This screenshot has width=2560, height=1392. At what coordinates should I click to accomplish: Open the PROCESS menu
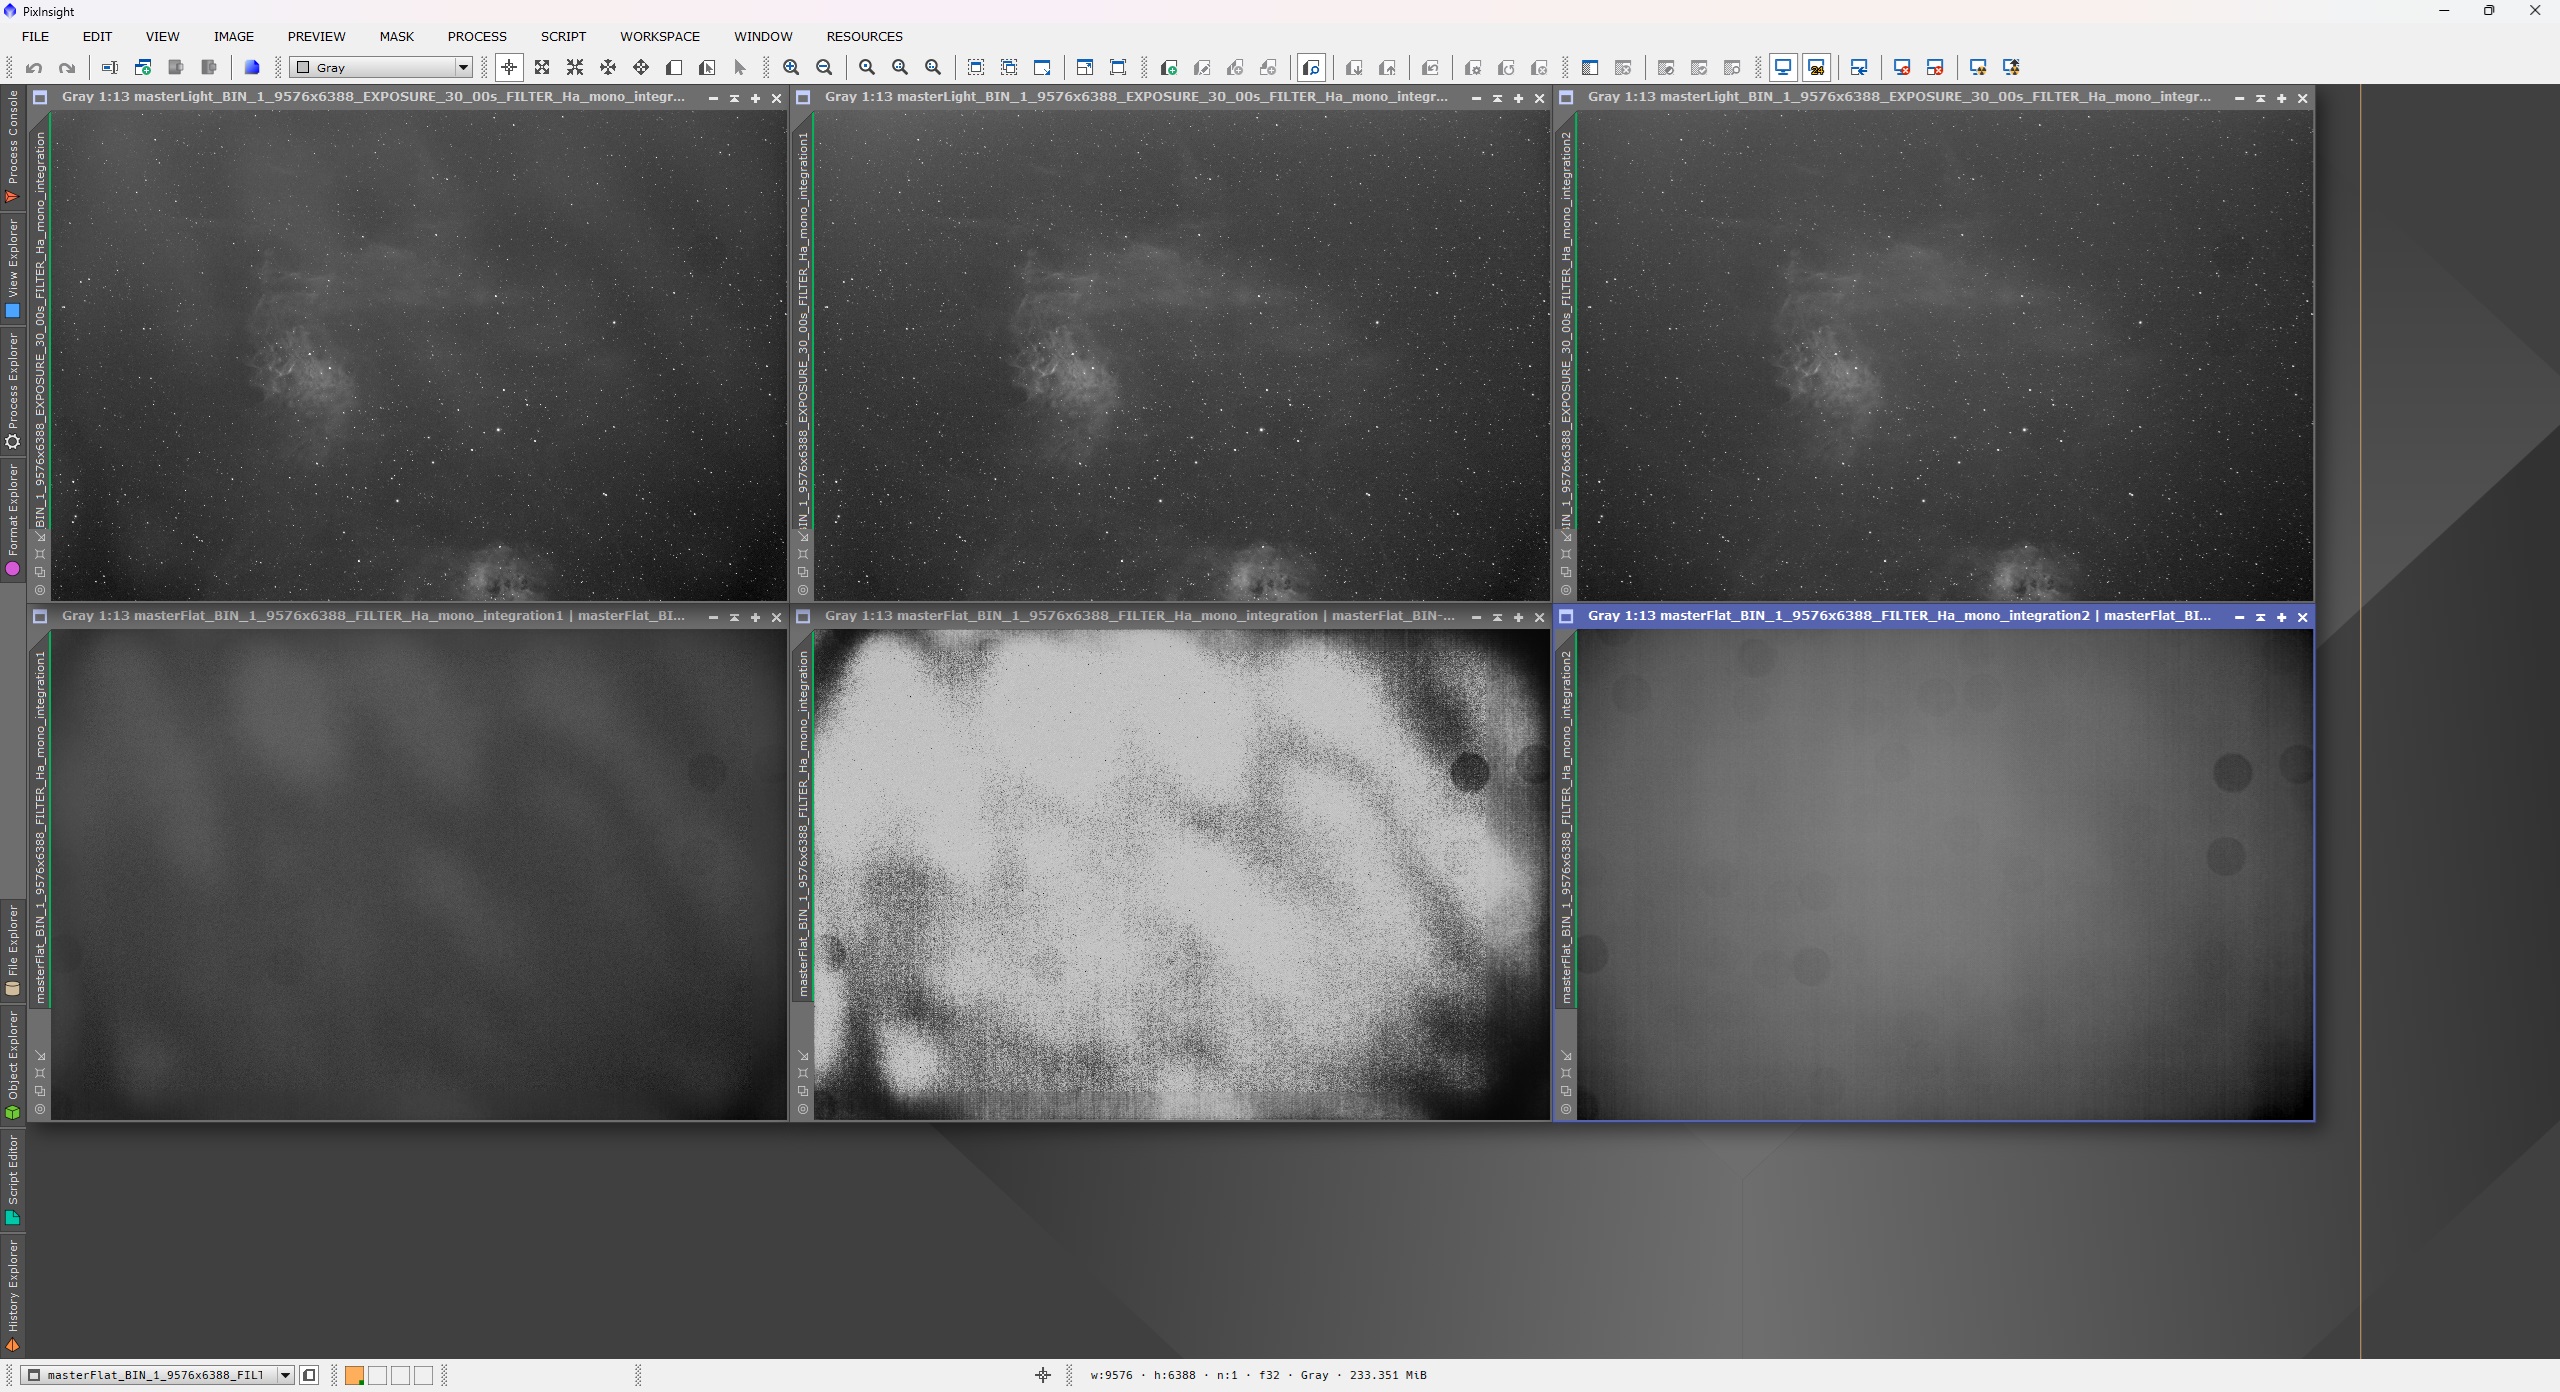pyautogui.click(x=477, y=36)
